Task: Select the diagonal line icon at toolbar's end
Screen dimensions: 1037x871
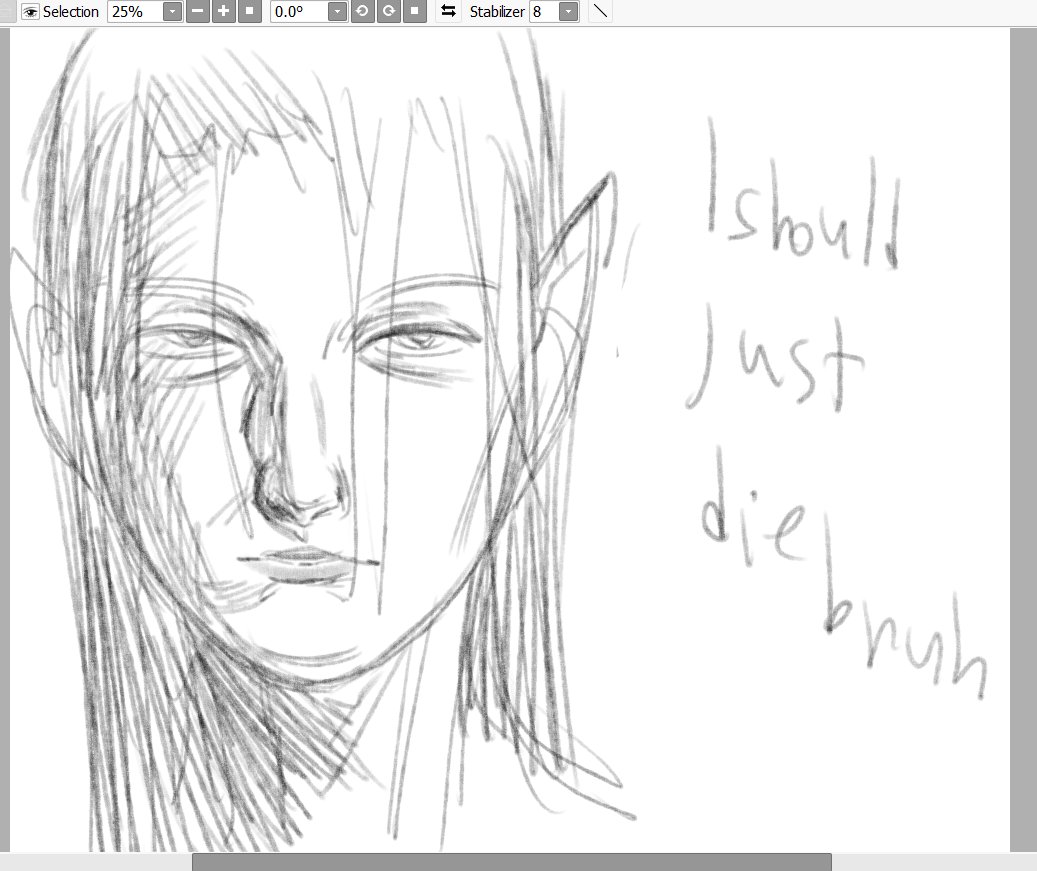Action: click(x=598, y=11)
